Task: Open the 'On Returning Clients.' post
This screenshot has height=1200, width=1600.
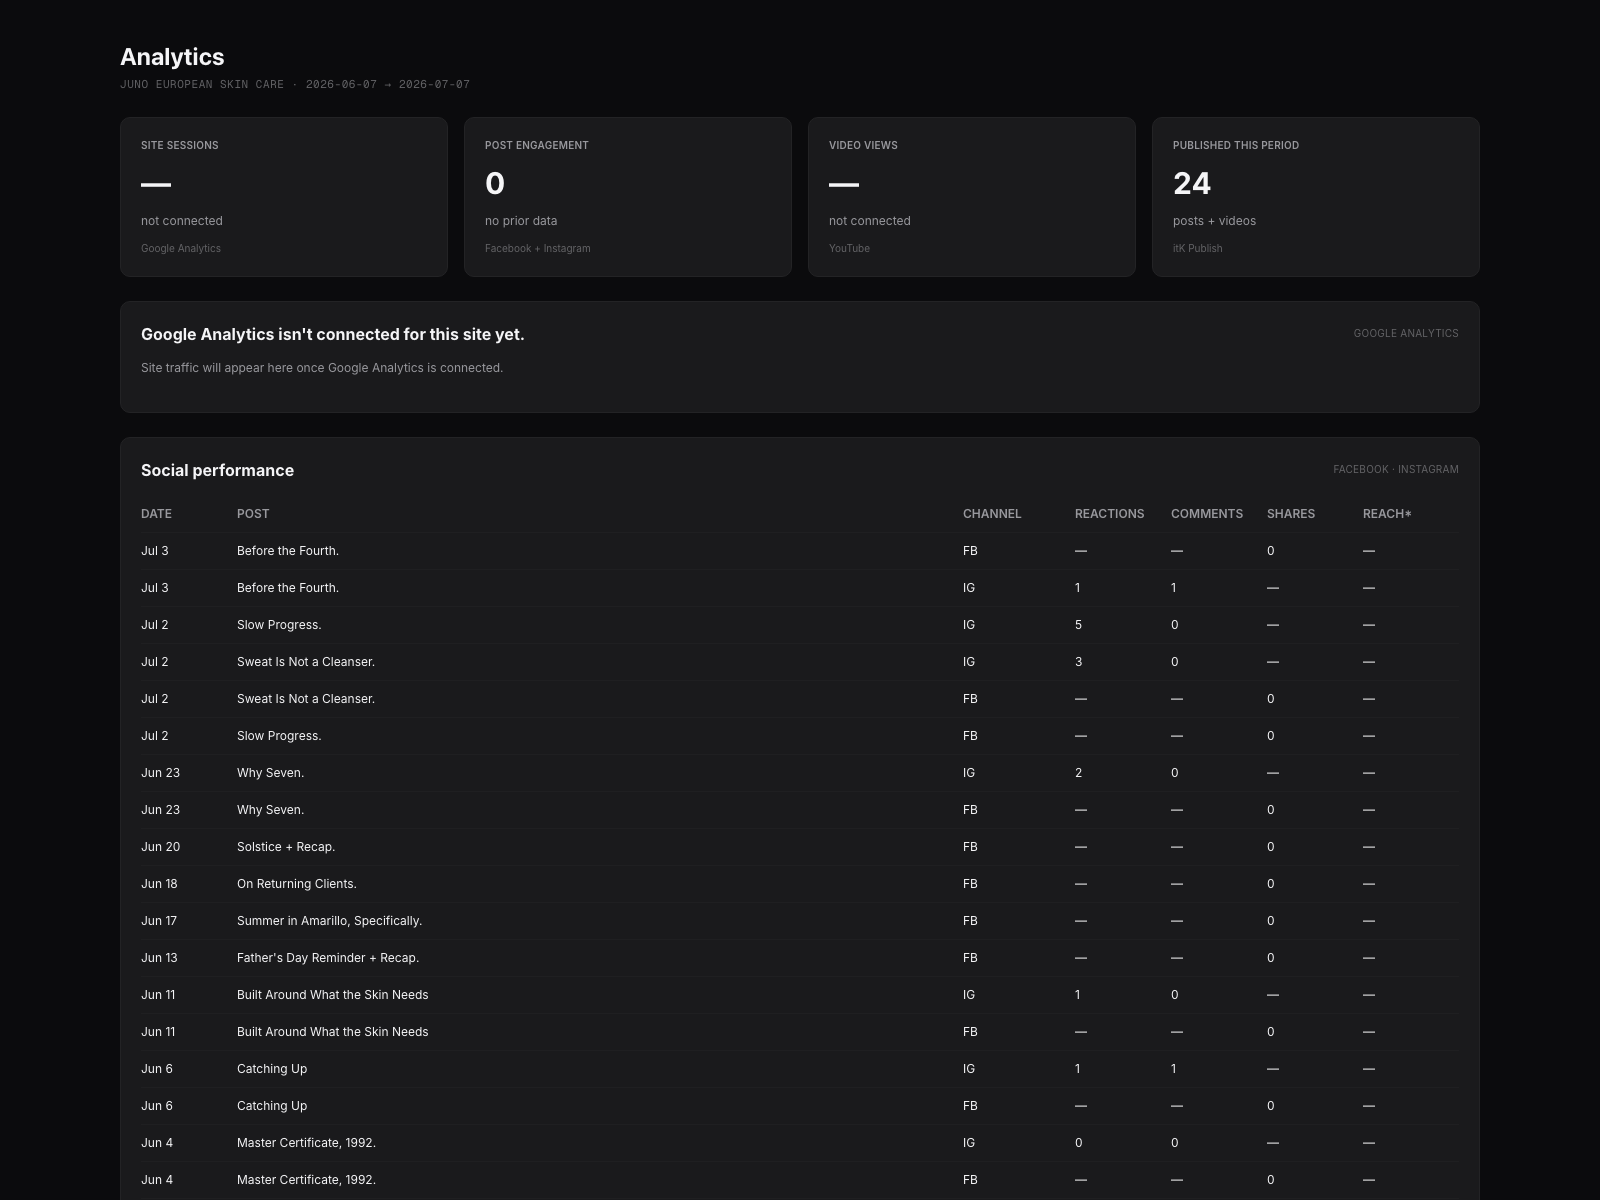Action: coord(297,884)
